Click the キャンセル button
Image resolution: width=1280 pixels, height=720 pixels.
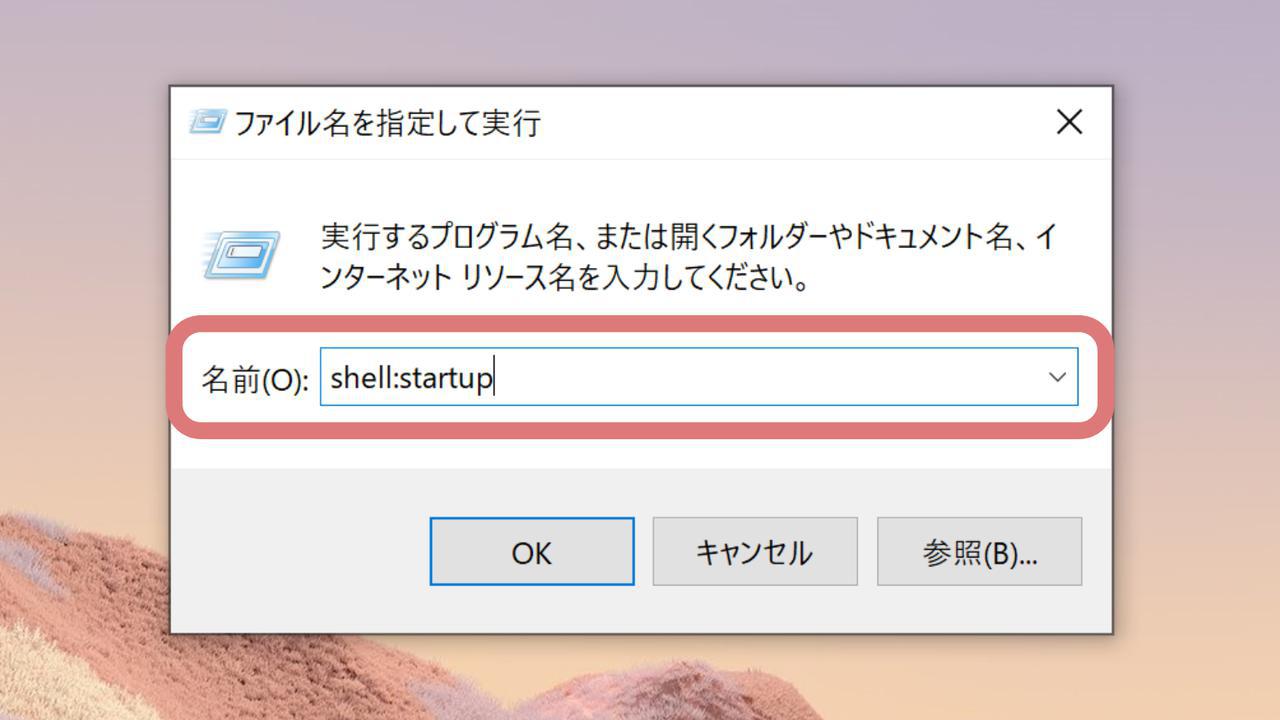tap(755, 551)
